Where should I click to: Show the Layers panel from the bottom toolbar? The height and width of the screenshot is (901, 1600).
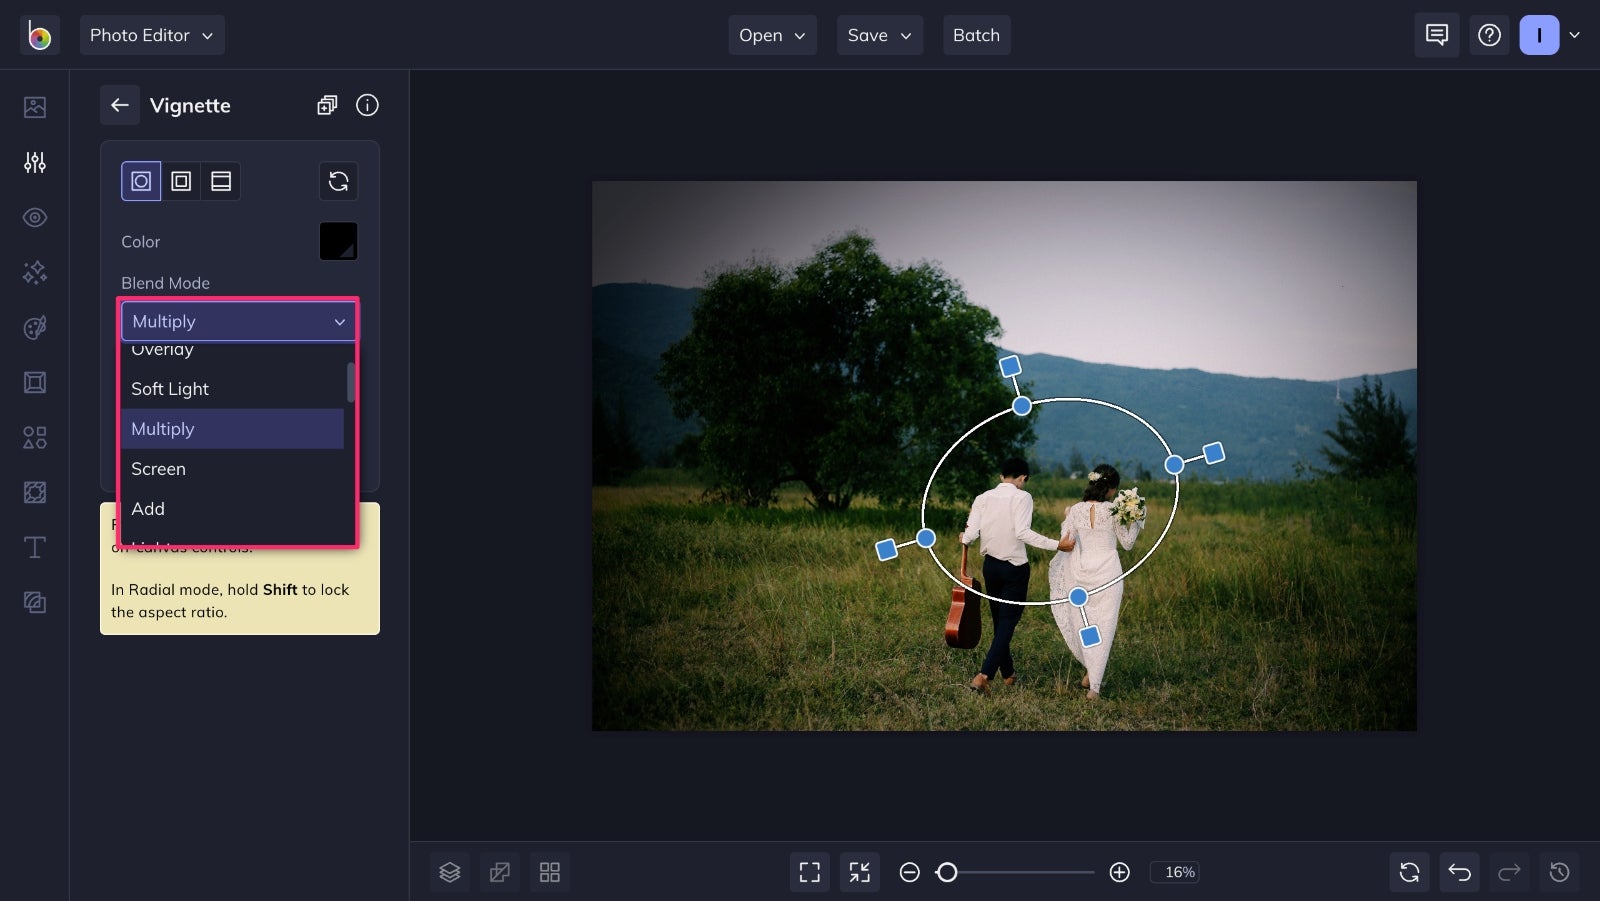click(x=449, y=871)
